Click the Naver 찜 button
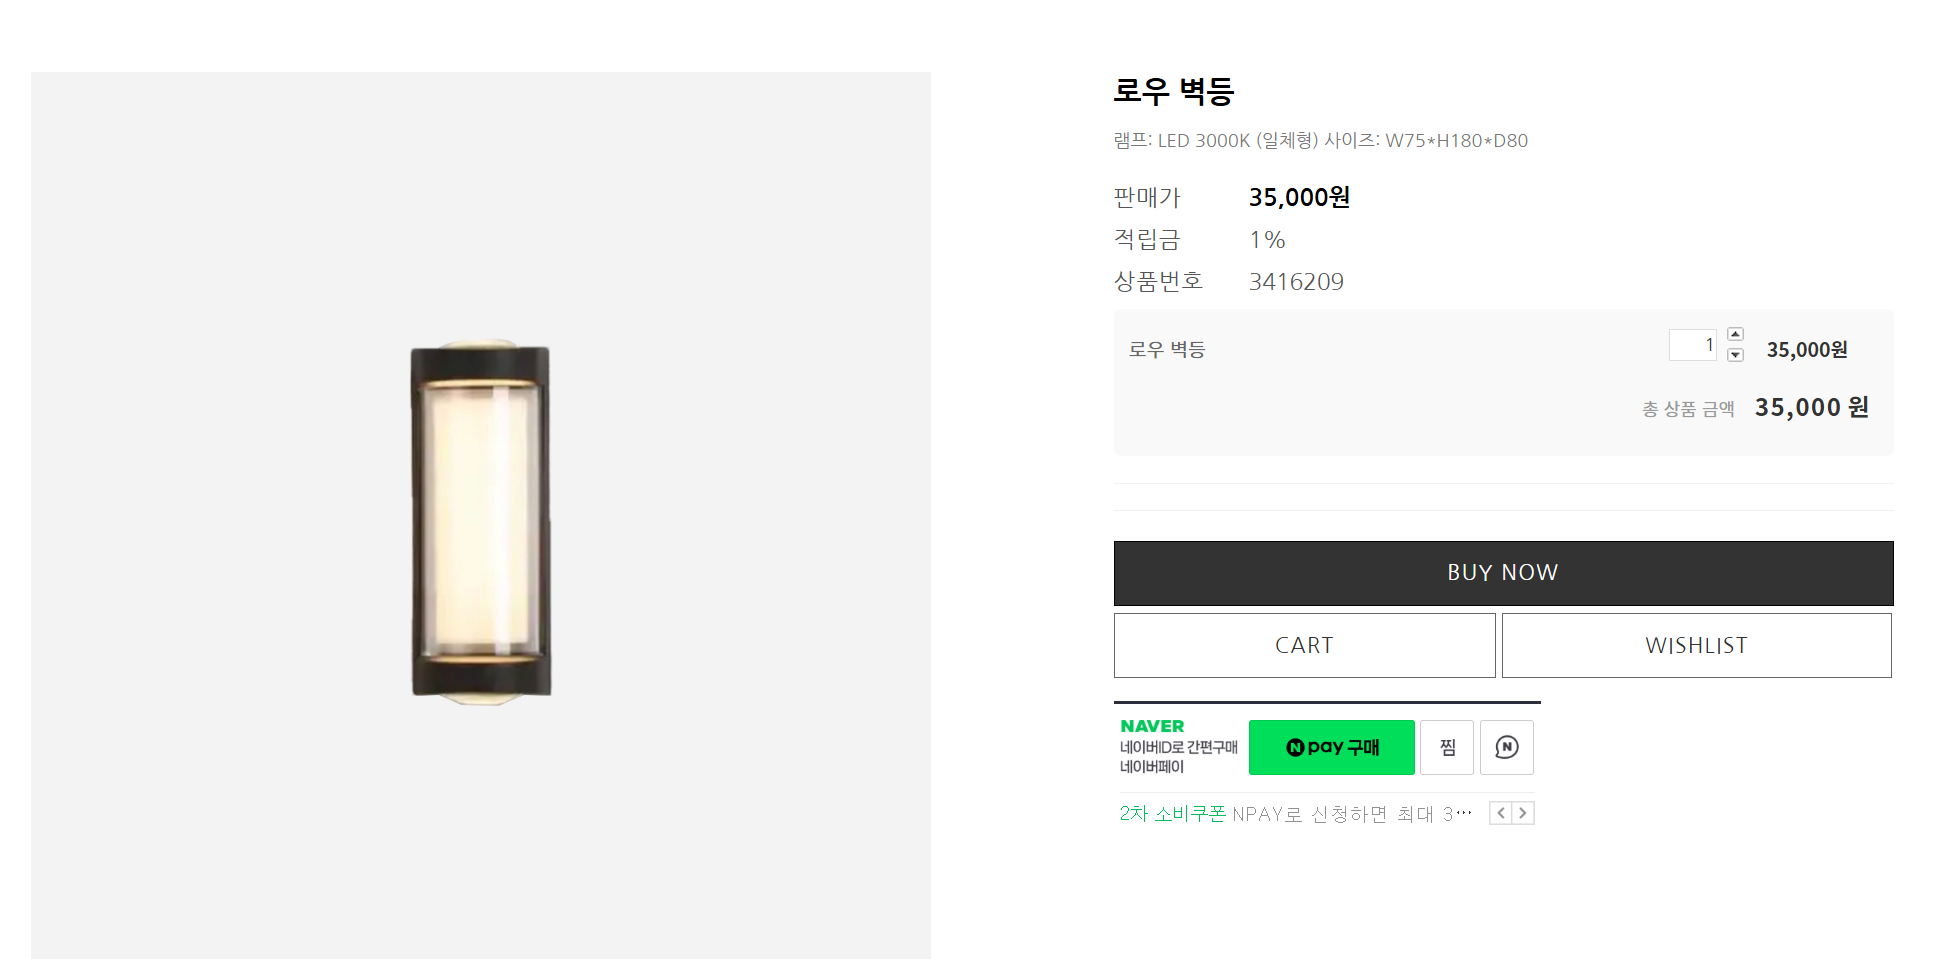 (1447, 747)
